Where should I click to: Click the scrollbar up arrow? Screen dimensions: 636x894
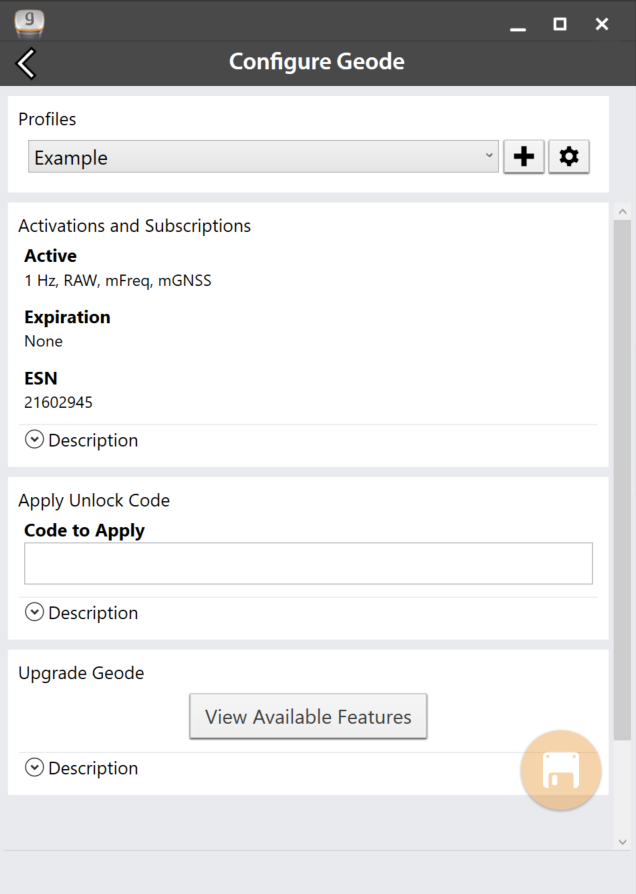tap(622, 212)
